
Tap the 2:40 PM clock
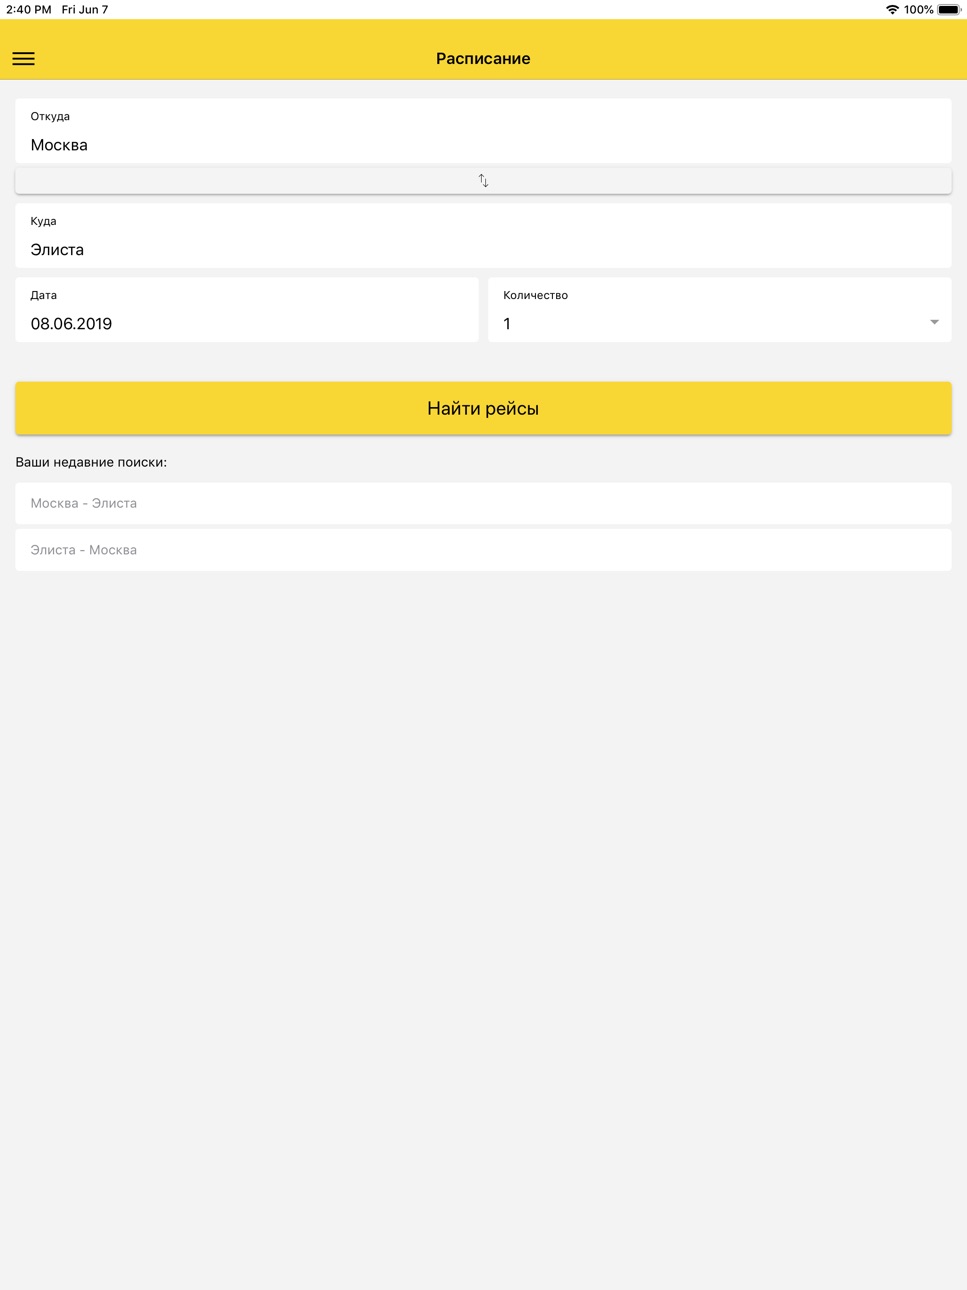[28, 9]
